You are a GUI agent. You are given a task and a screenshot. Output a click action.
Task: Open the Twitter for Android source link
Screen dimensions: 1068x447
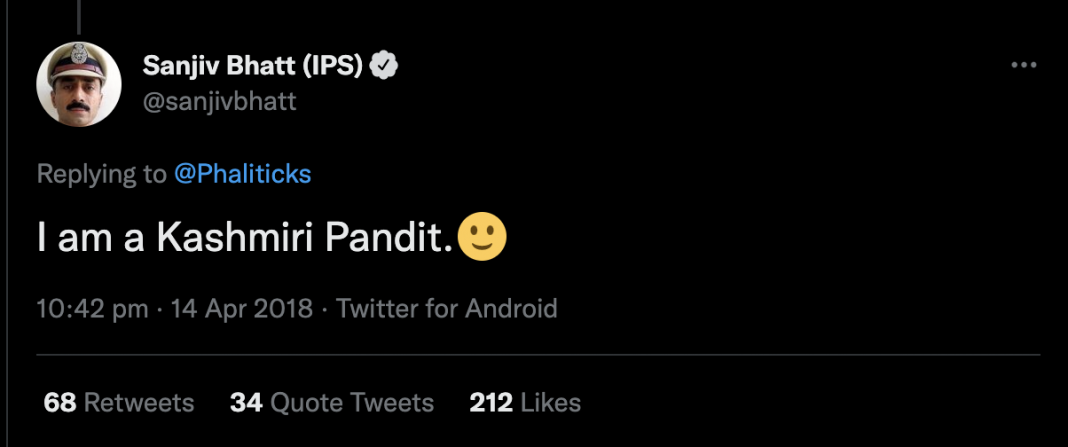pyautogui.click(x=446, y=308)
